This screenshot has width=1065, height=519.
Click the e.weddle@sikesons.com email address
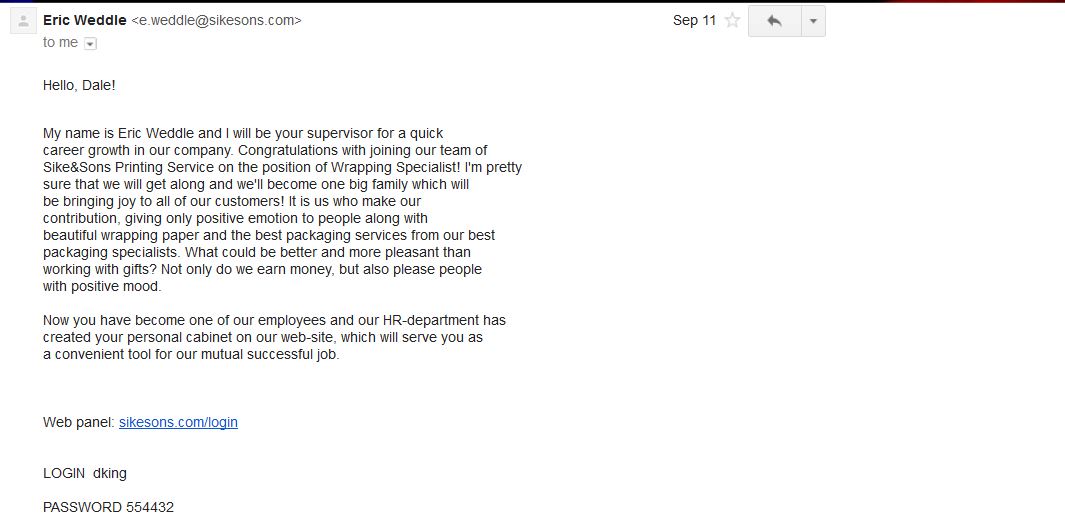[216, 20]
